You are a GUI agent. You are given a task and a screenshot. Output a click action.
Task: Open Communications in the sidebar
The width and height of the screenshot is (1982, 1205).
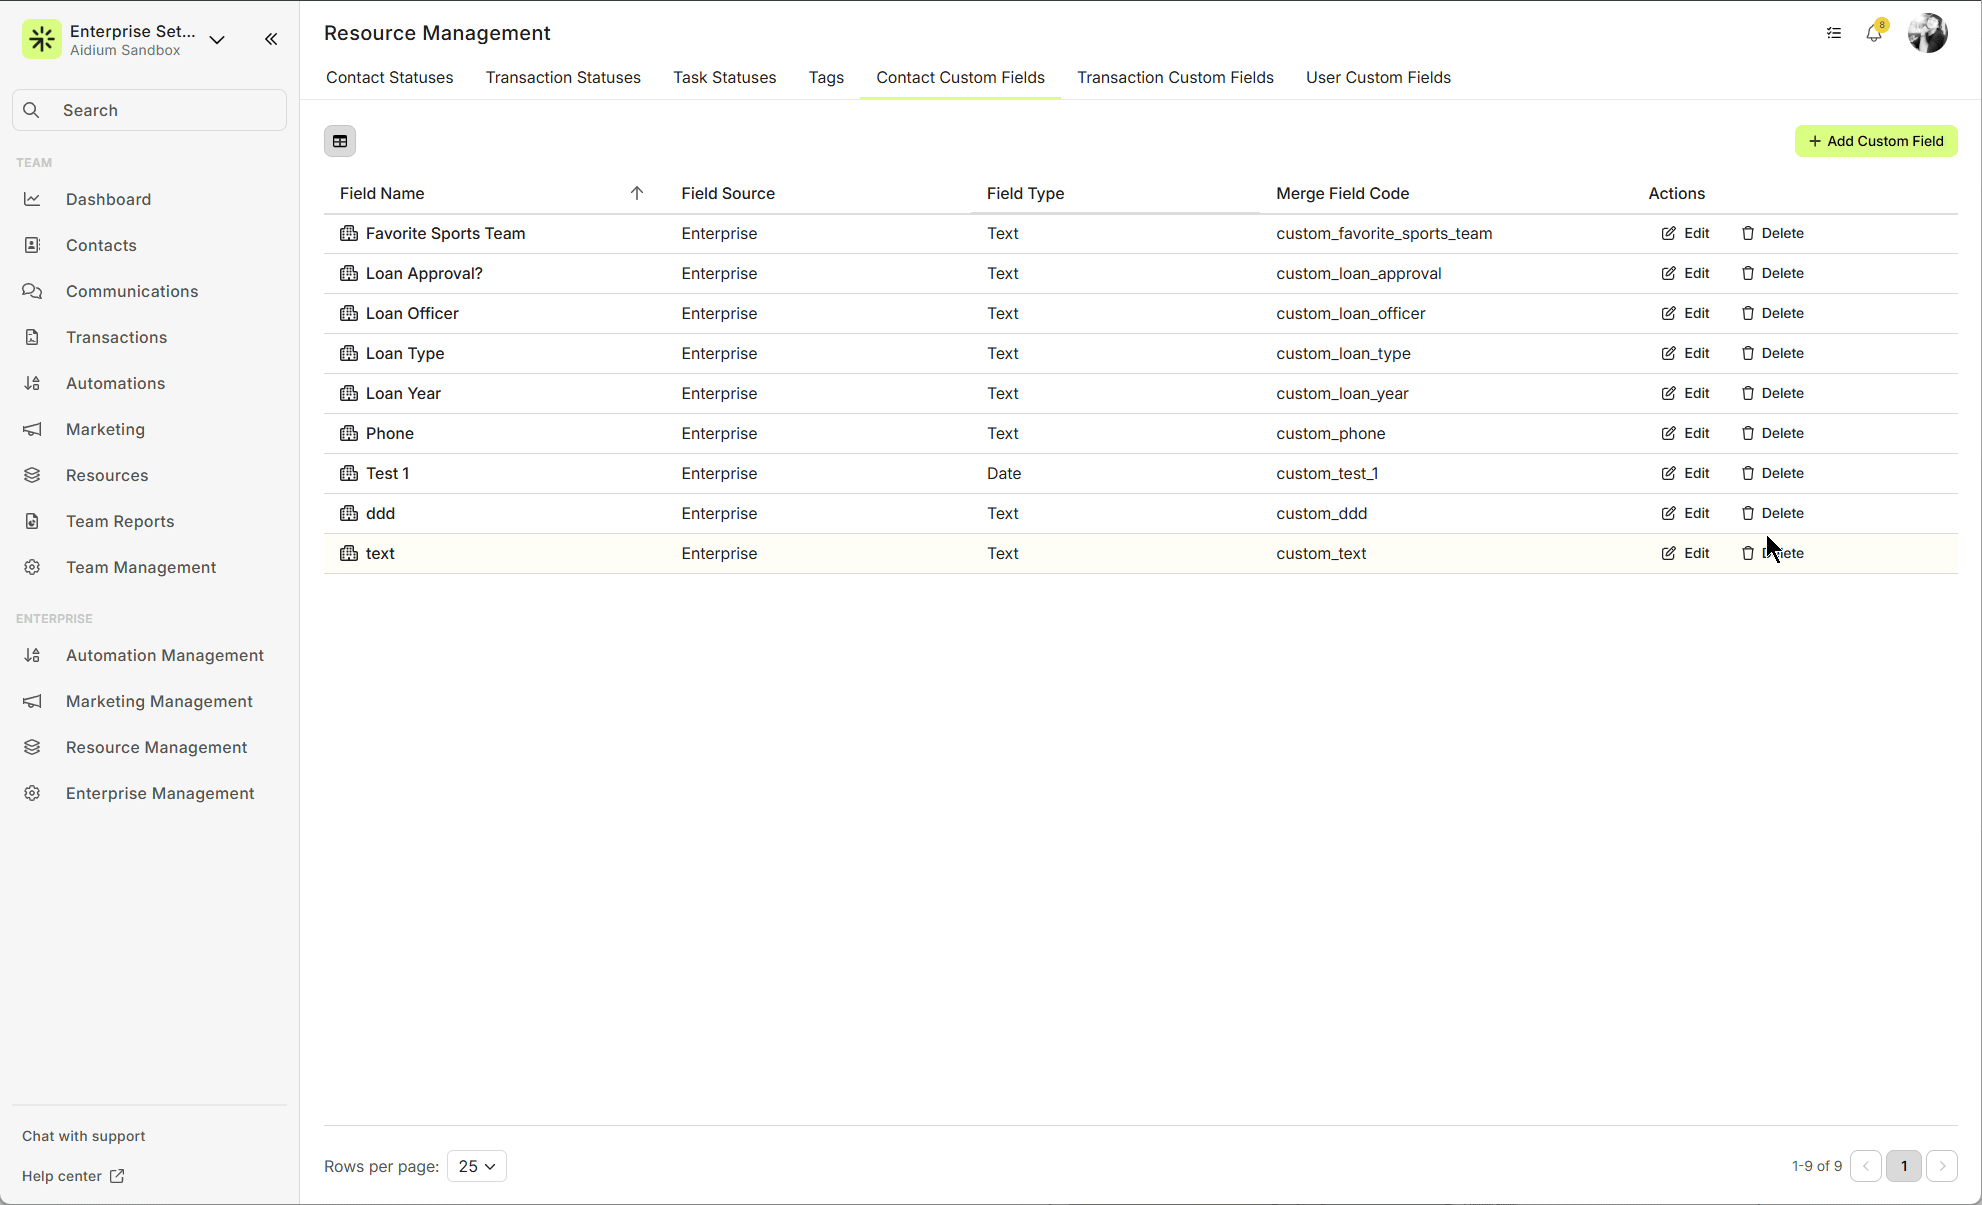point(132,291)
